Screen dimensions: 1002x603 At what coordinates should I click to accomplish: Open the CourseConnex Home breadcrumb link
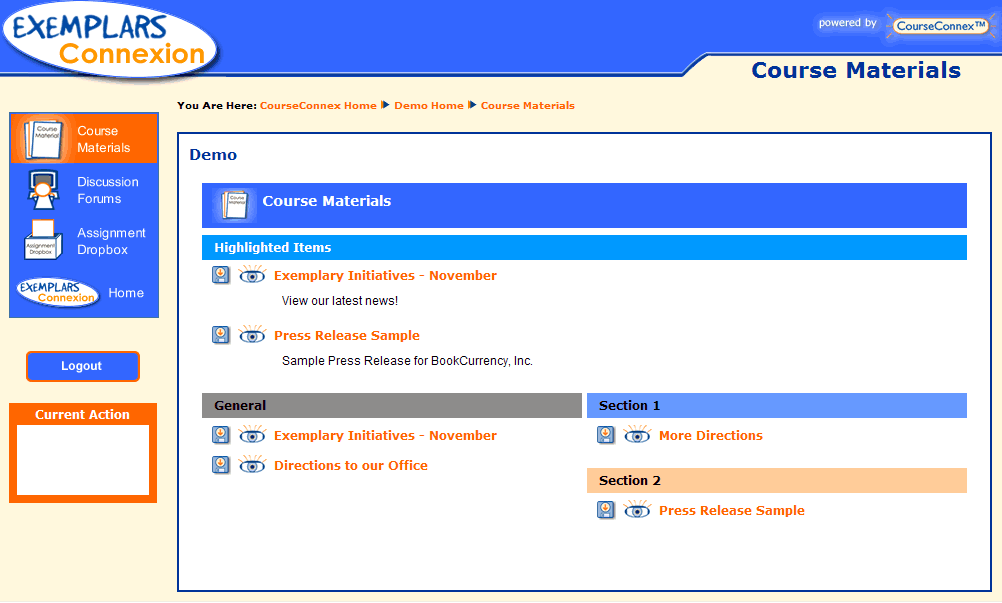coord(318,105)
